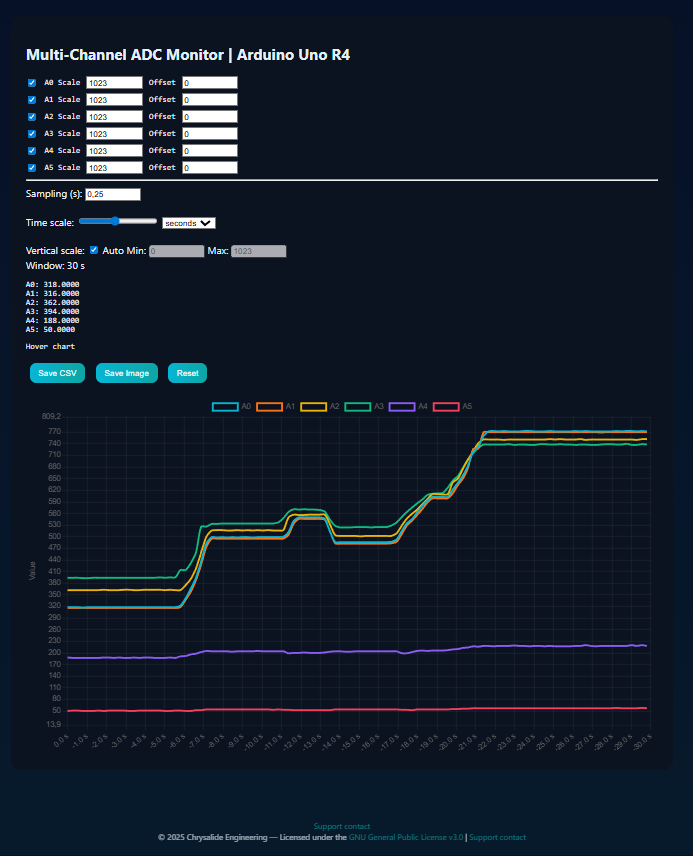Select the A4 Offset input field
The image size is (693, 856).
[209, 151]
